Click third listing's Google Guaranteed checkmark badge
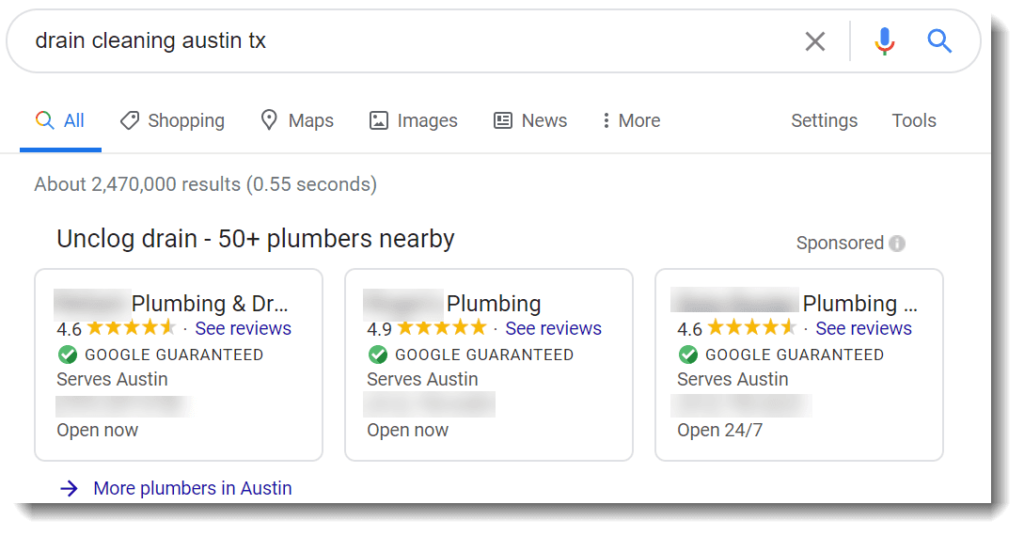 [687, 354]
